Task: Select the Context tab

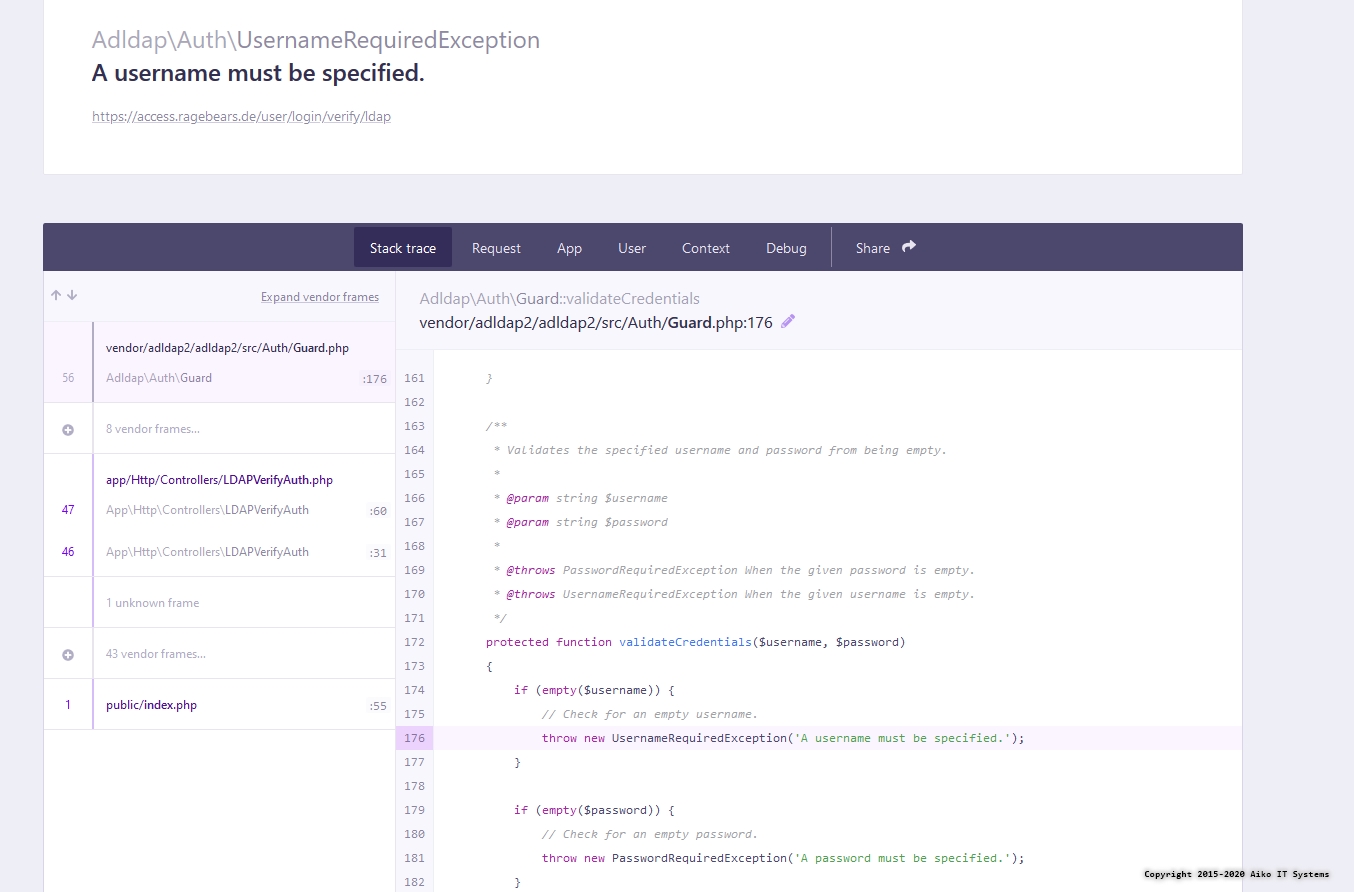Action: coord(705,247)
